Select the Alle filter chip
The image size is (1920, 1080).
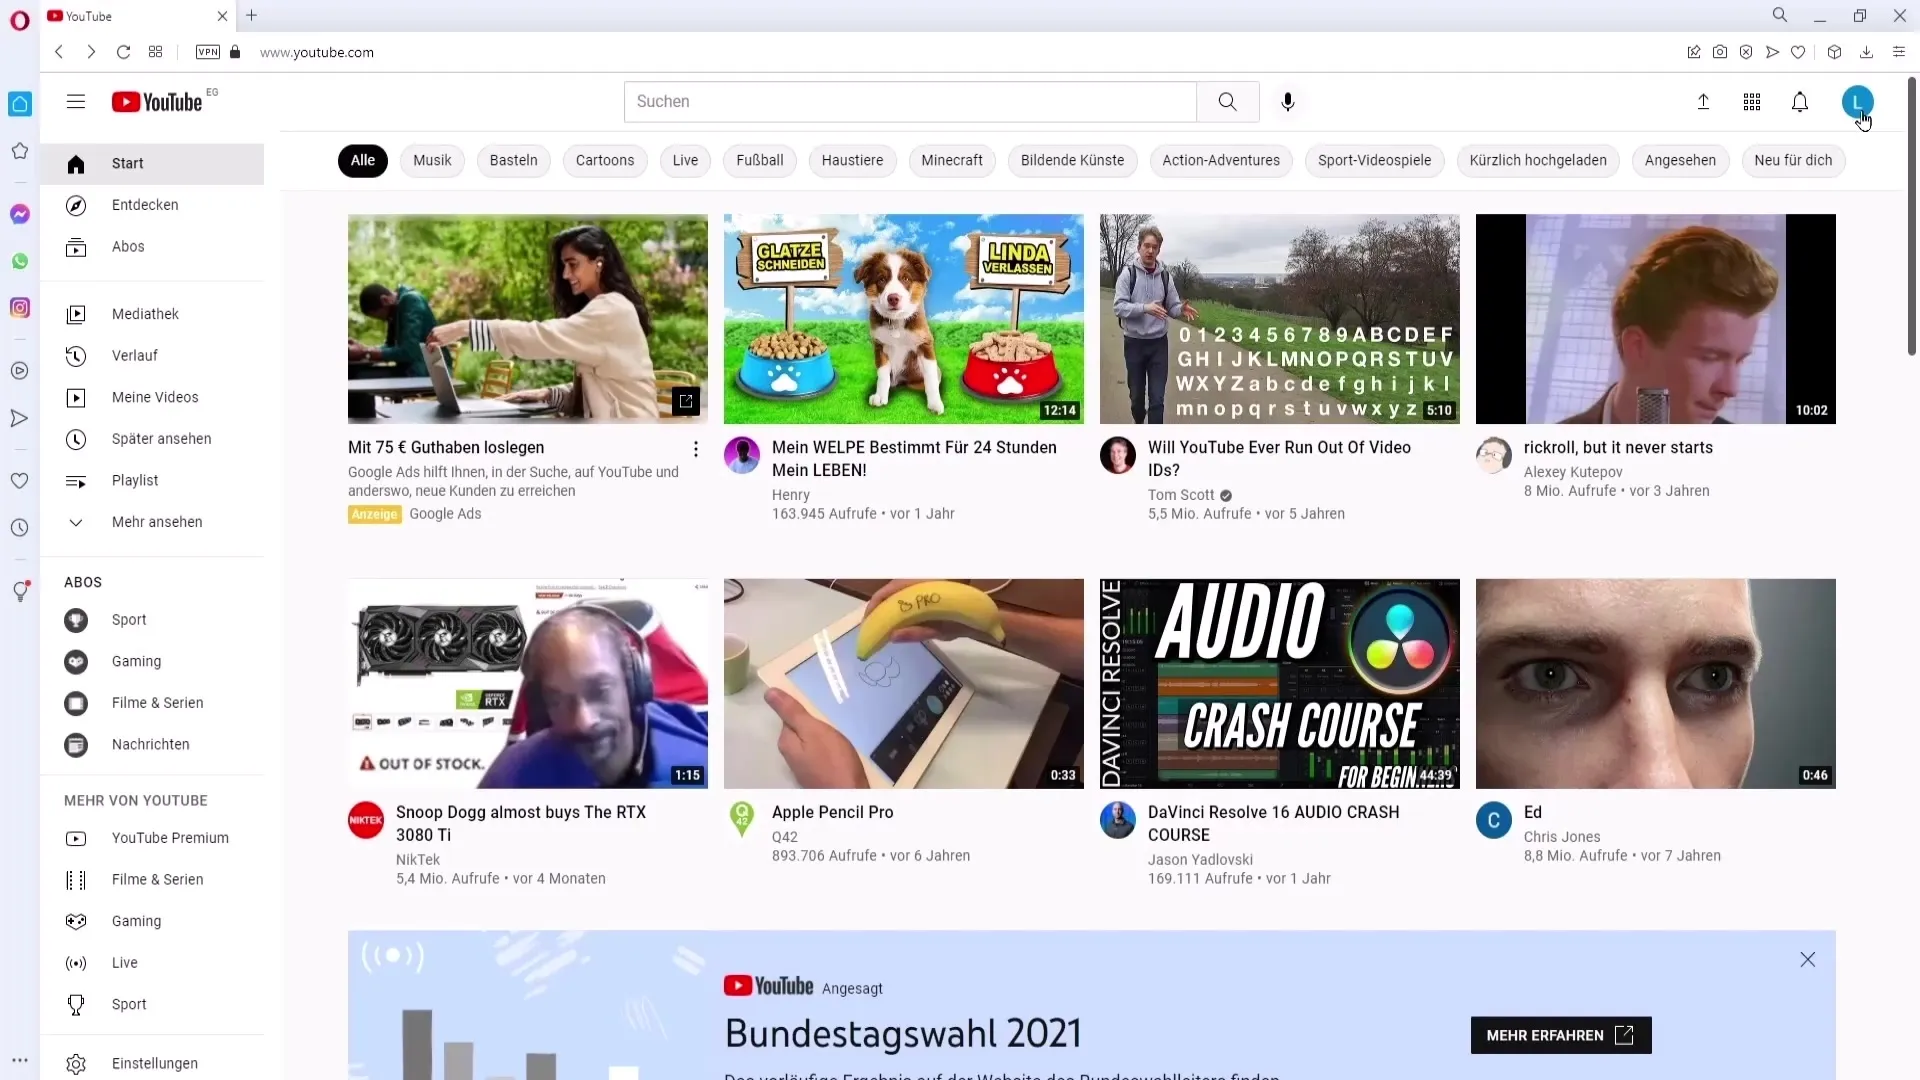[x=363, y=160]
